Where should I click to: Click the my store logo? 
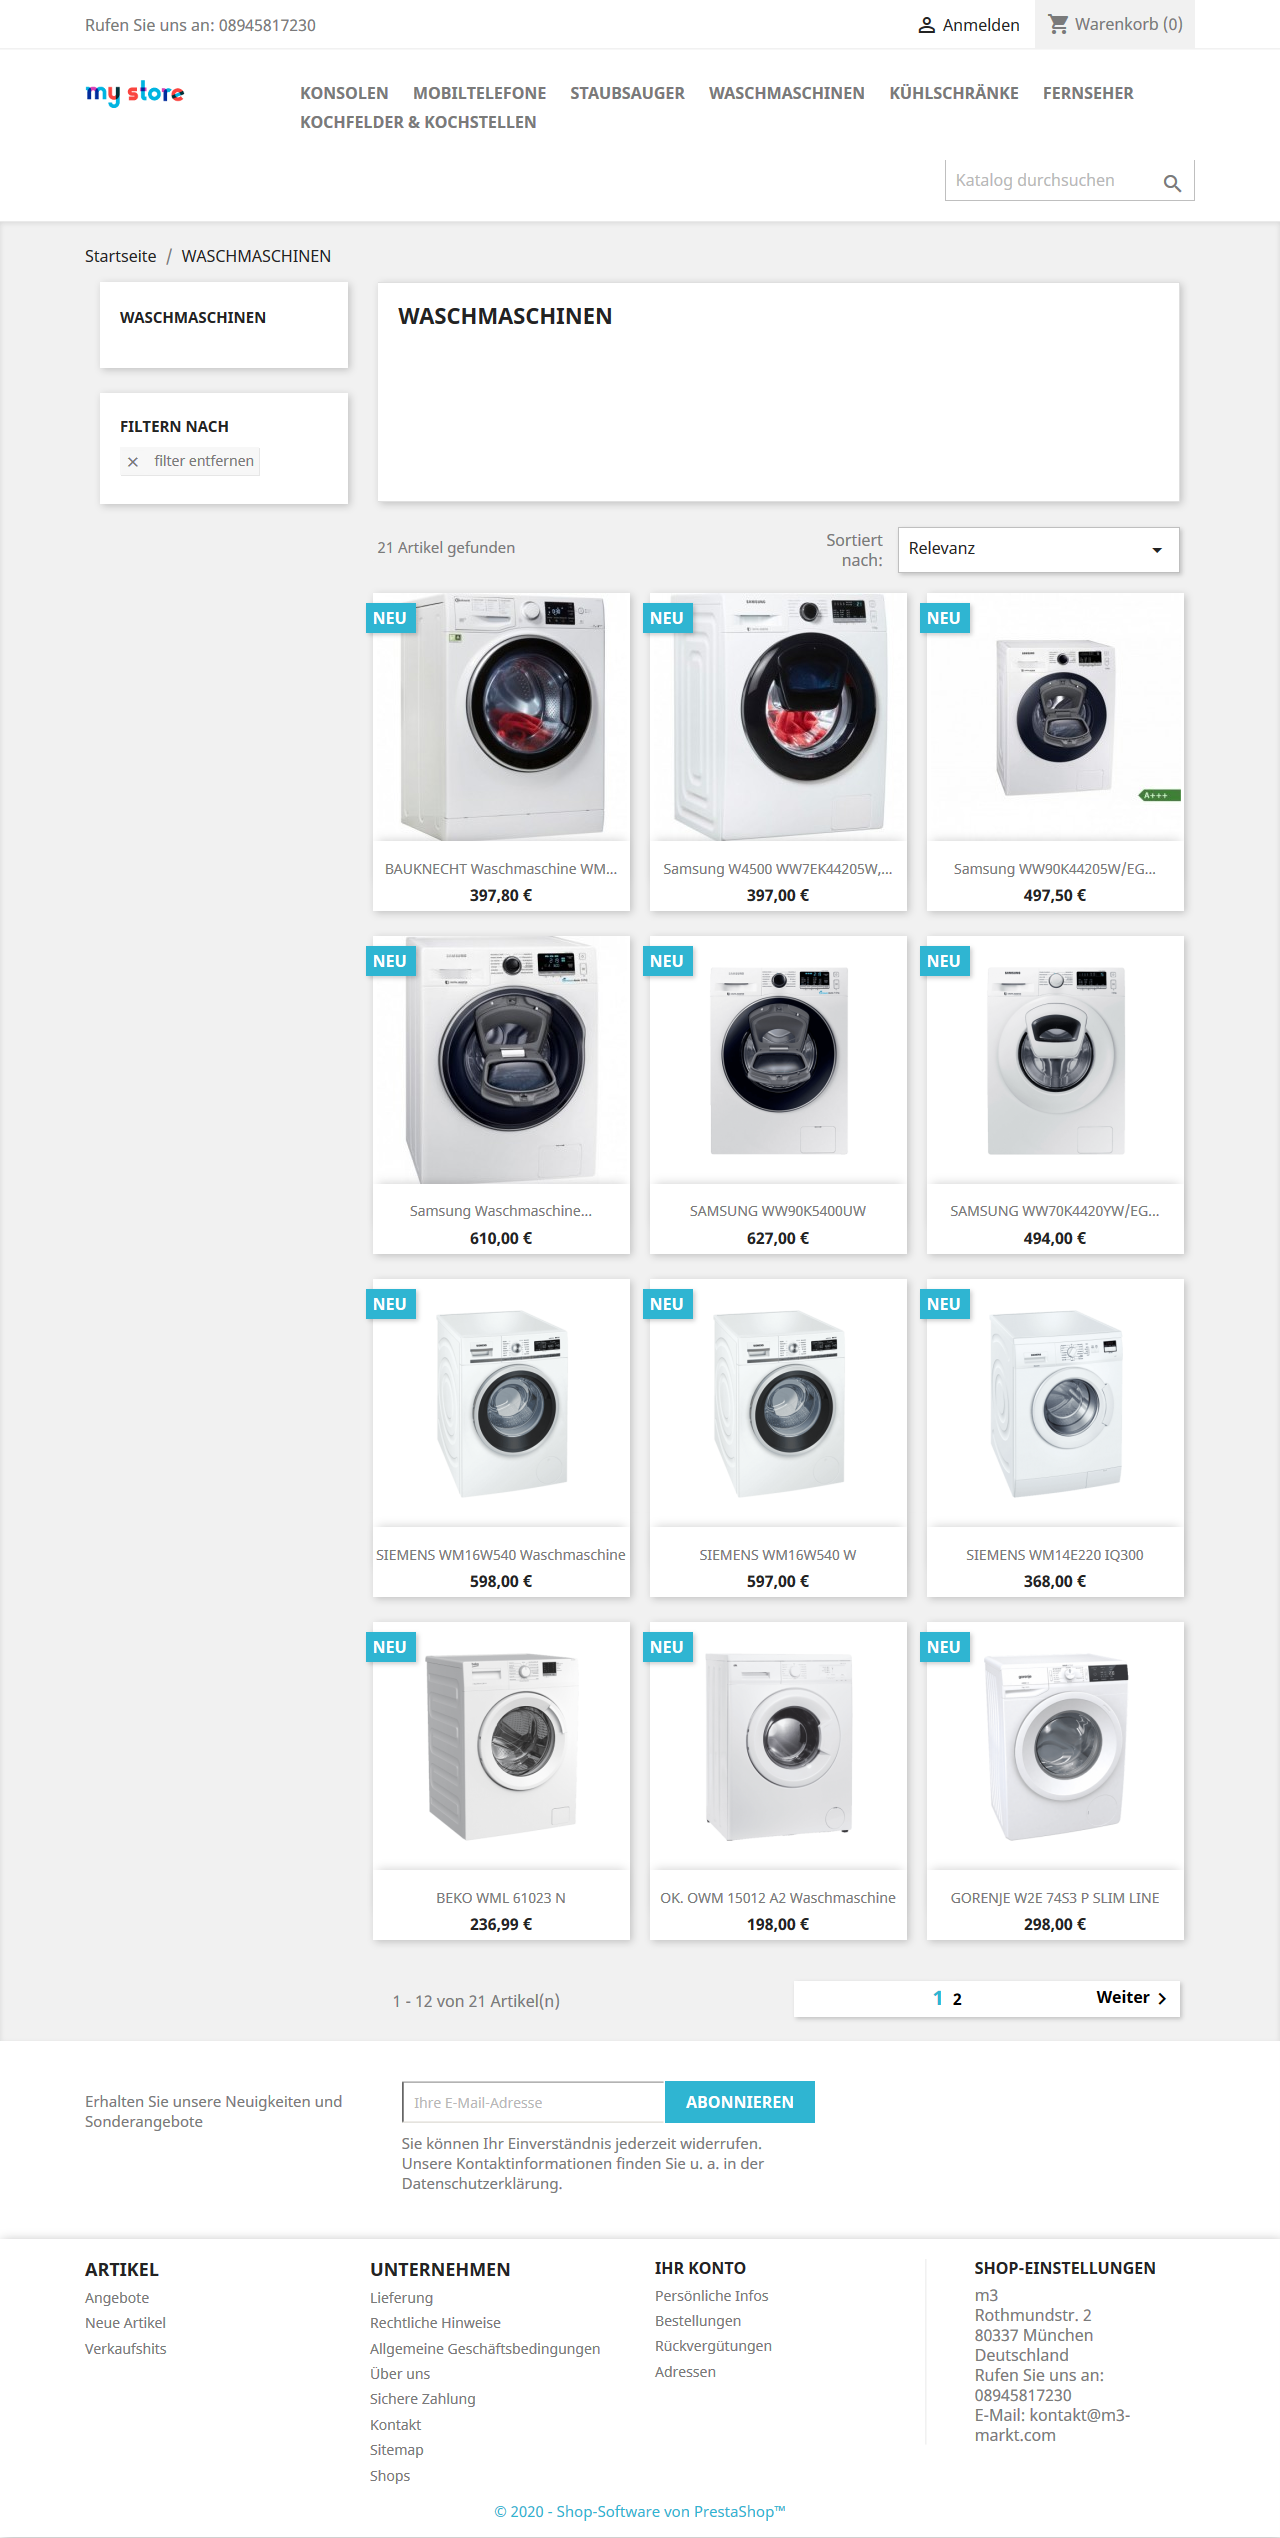135,93
